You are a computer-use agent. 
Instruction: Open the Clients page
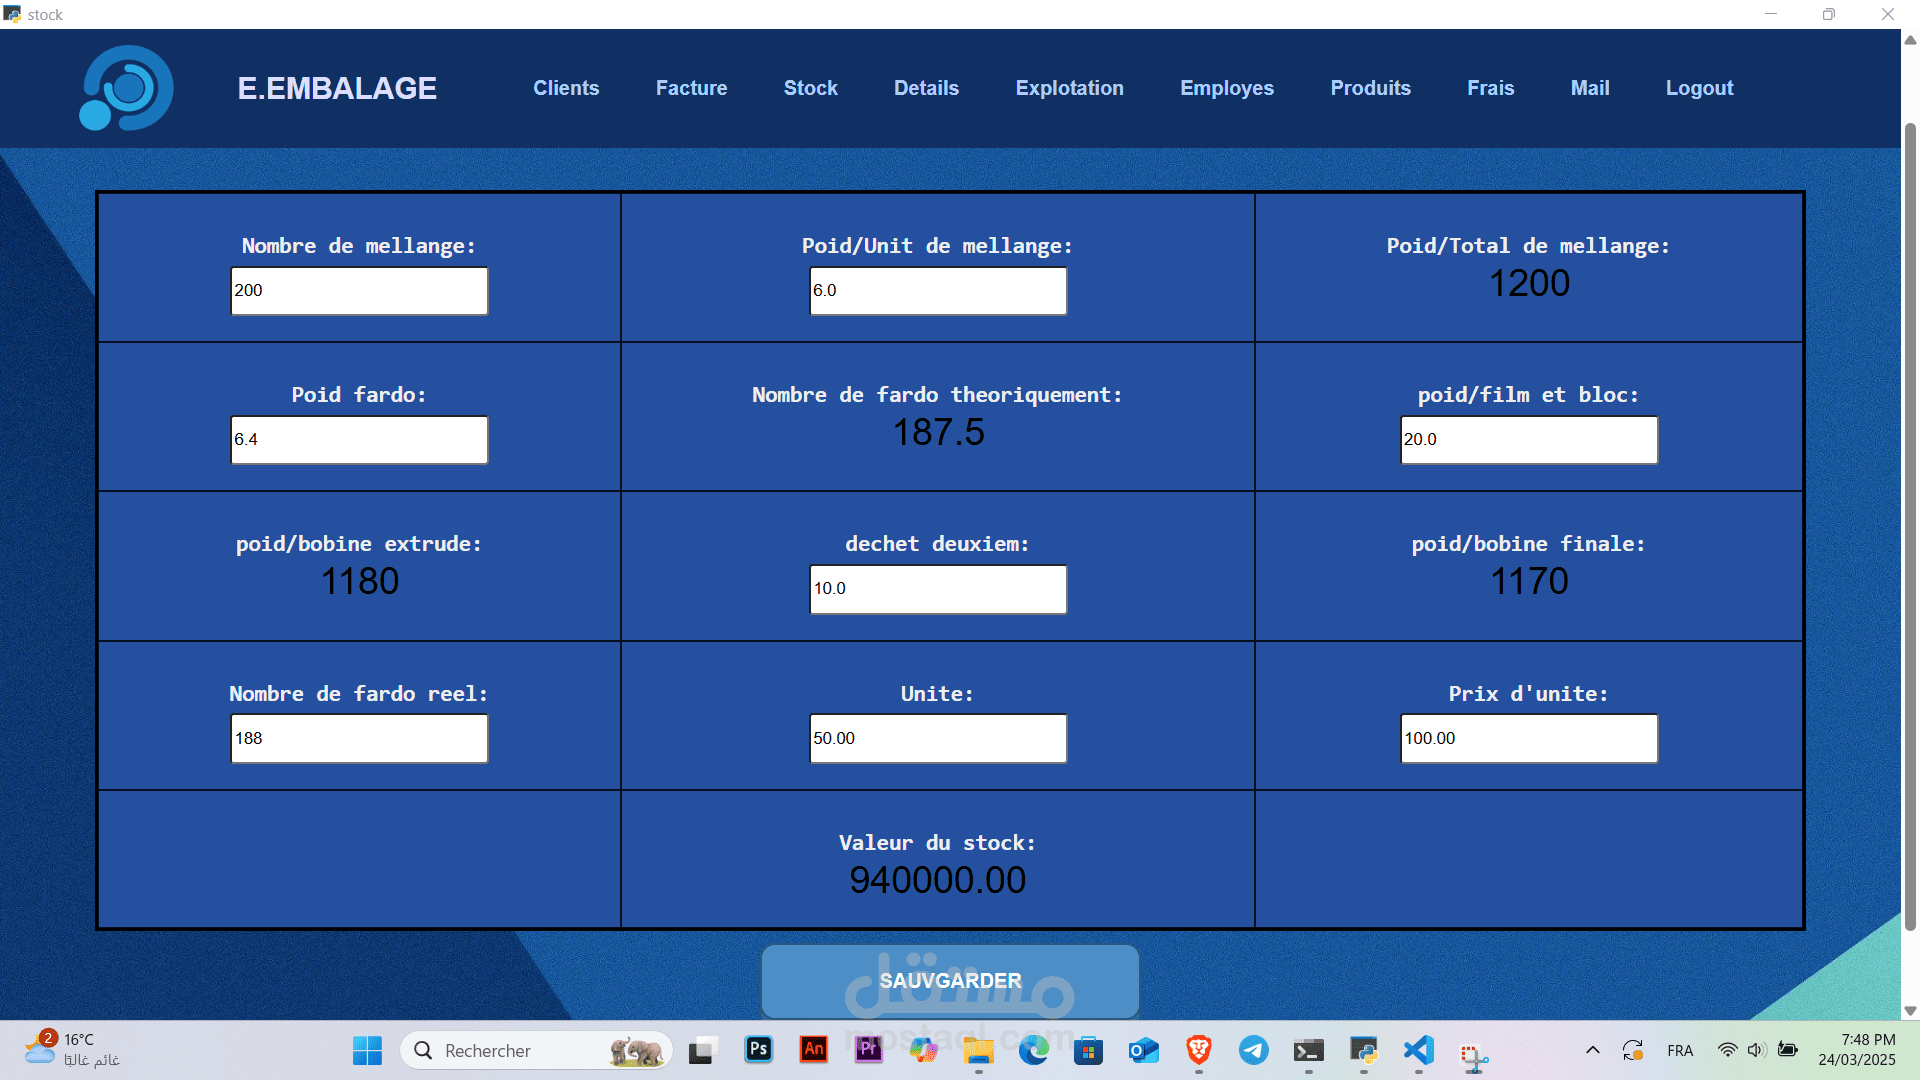(x=566, y=88)
